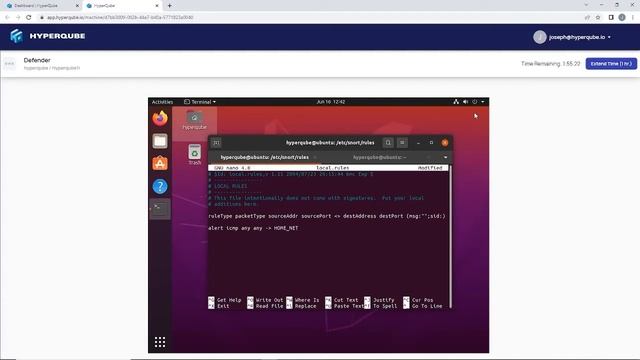Open joseph@hyperqube.io account dropdown
Screen dimensions: 640x360
click(580, 37)
